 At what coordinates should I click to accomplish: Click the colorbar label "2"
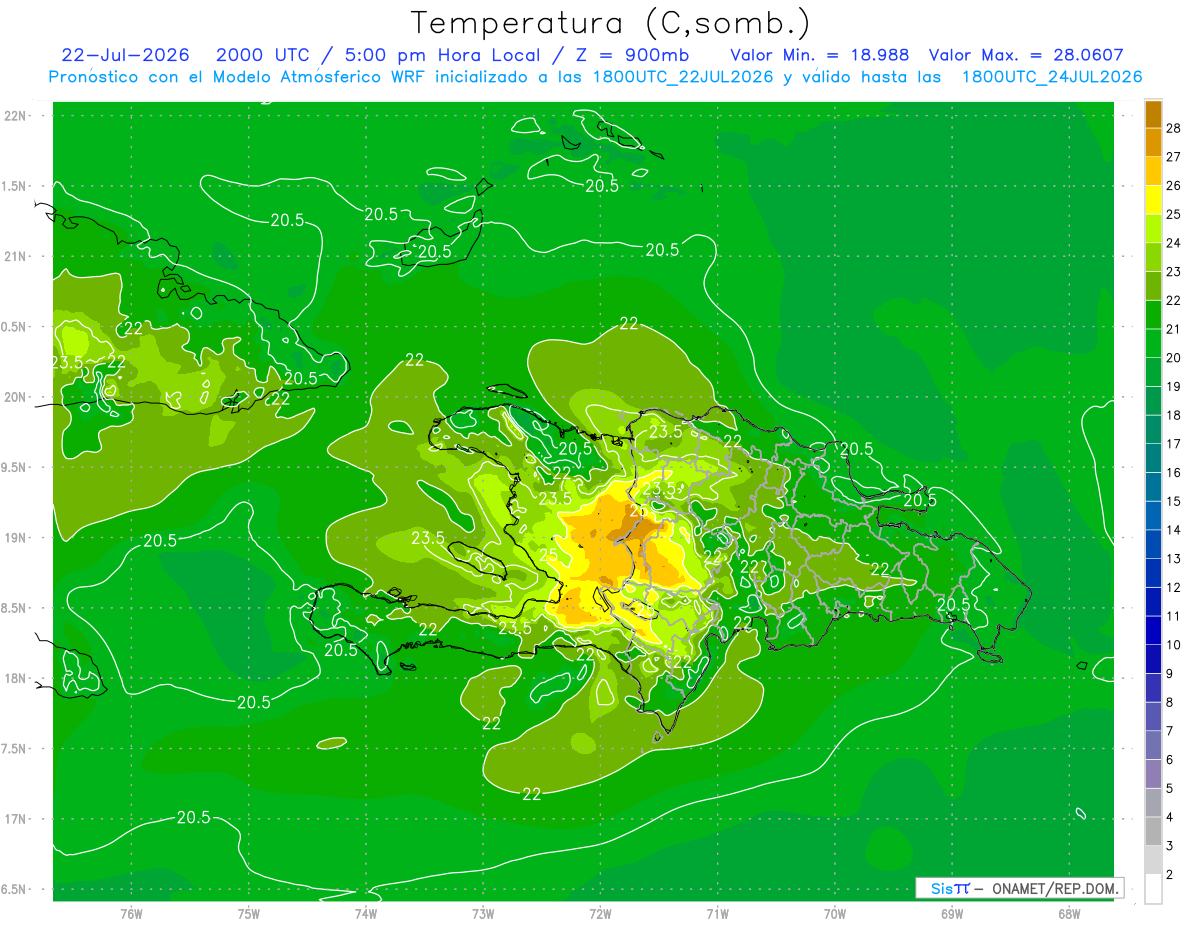tap(1171, 875)
